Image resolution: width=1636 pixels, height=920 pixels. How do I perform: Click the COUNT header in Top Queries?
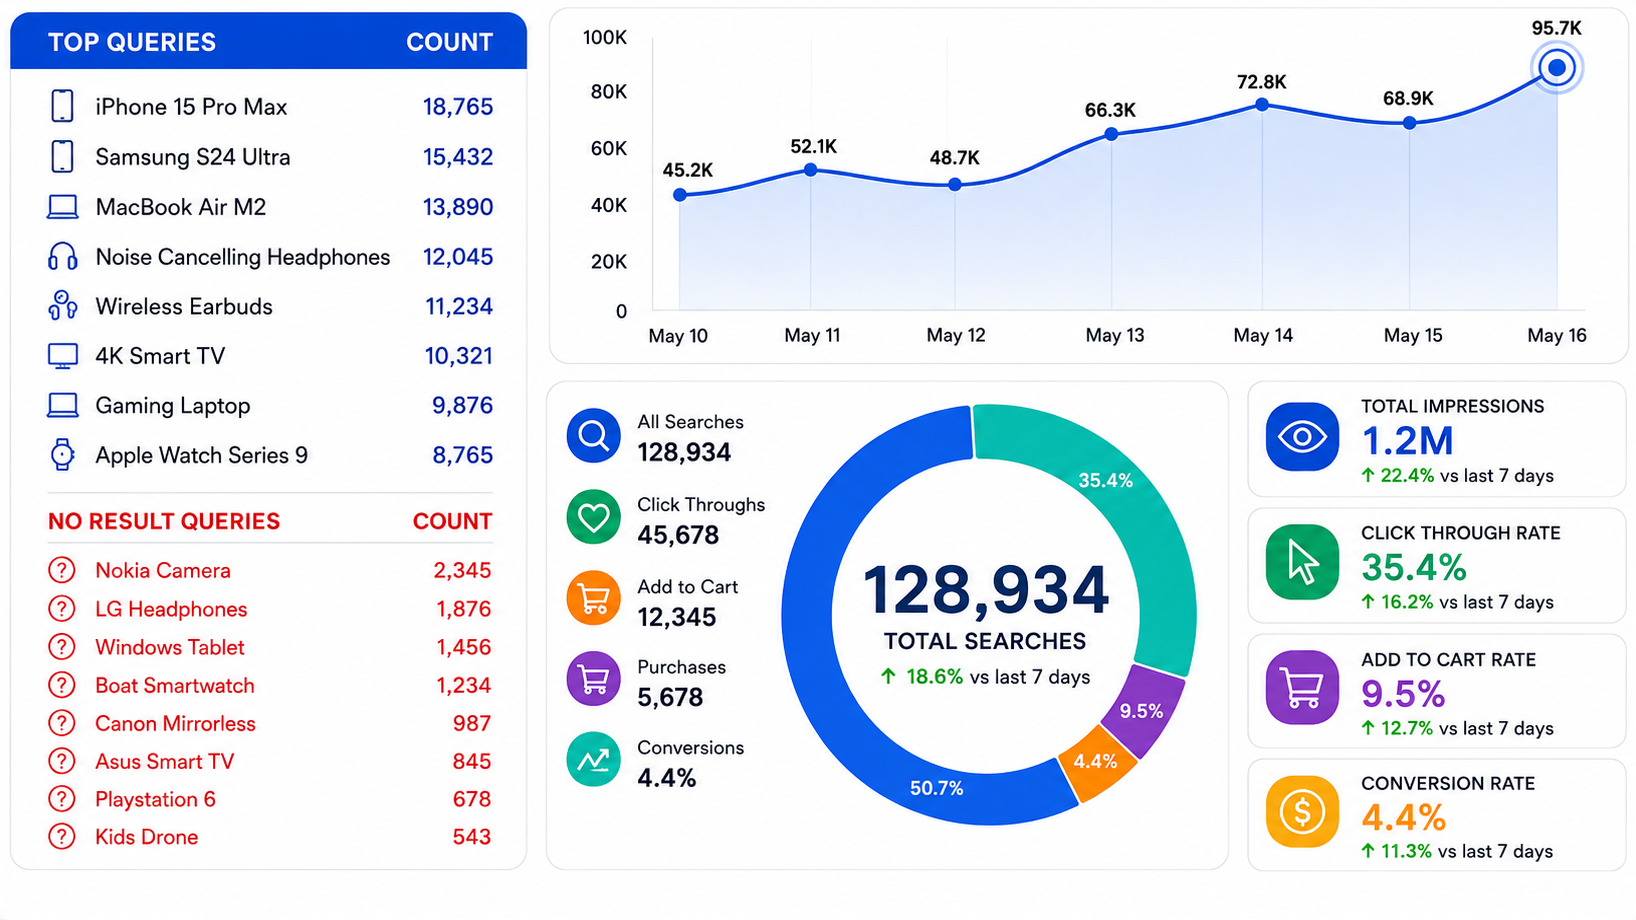449,42
